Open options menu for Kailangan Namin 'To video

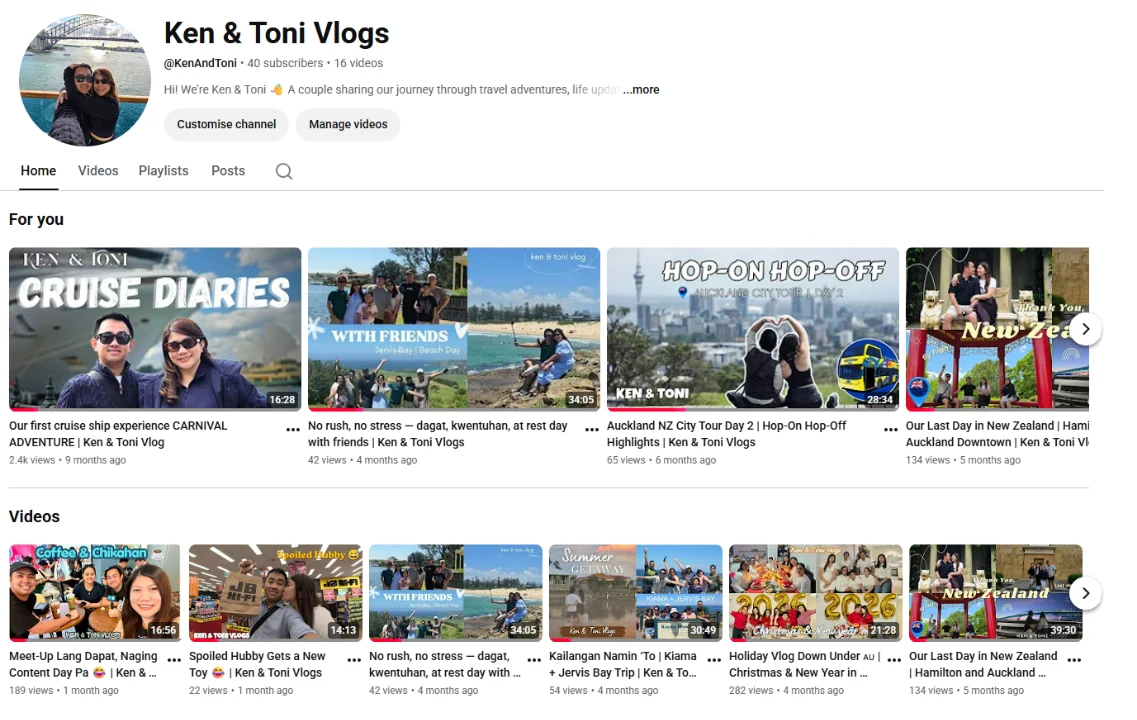[x=714, y=660]
